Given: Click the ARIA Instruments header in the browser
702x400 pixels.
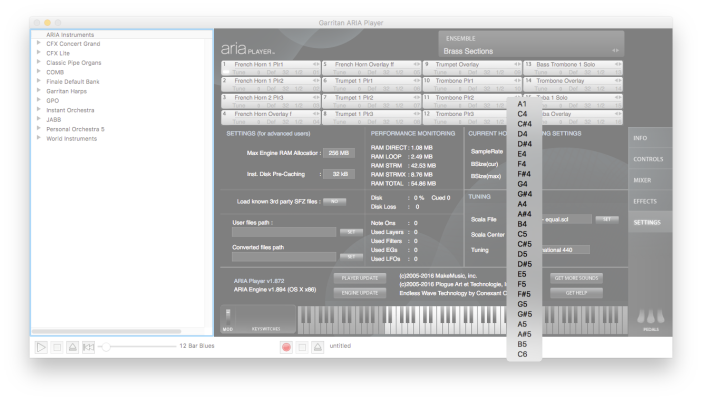Looking at the screenshot, I should pos(70,34).
